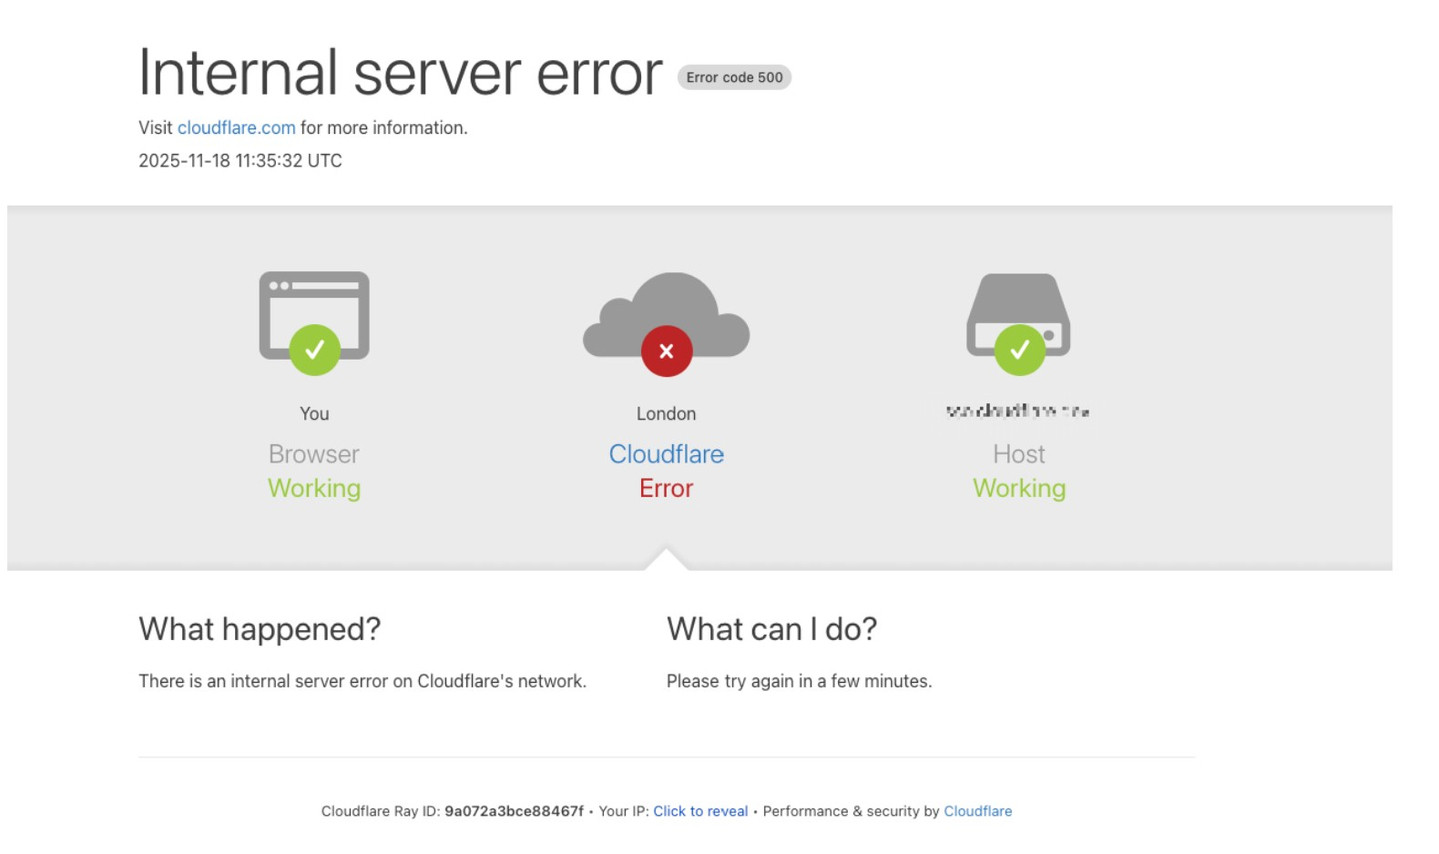
Task: Click the red X error badge
Action: click(x=667, y=351)
